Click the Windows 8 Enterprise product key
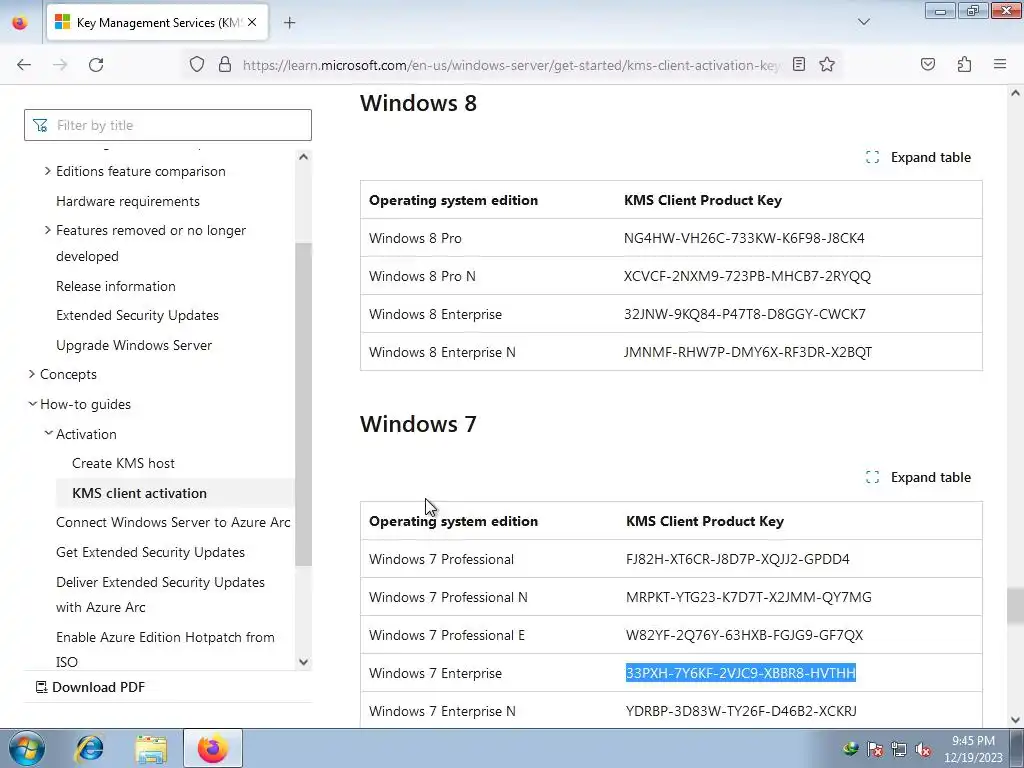This screenshot has height=768, width=1024. click(744, 314)
